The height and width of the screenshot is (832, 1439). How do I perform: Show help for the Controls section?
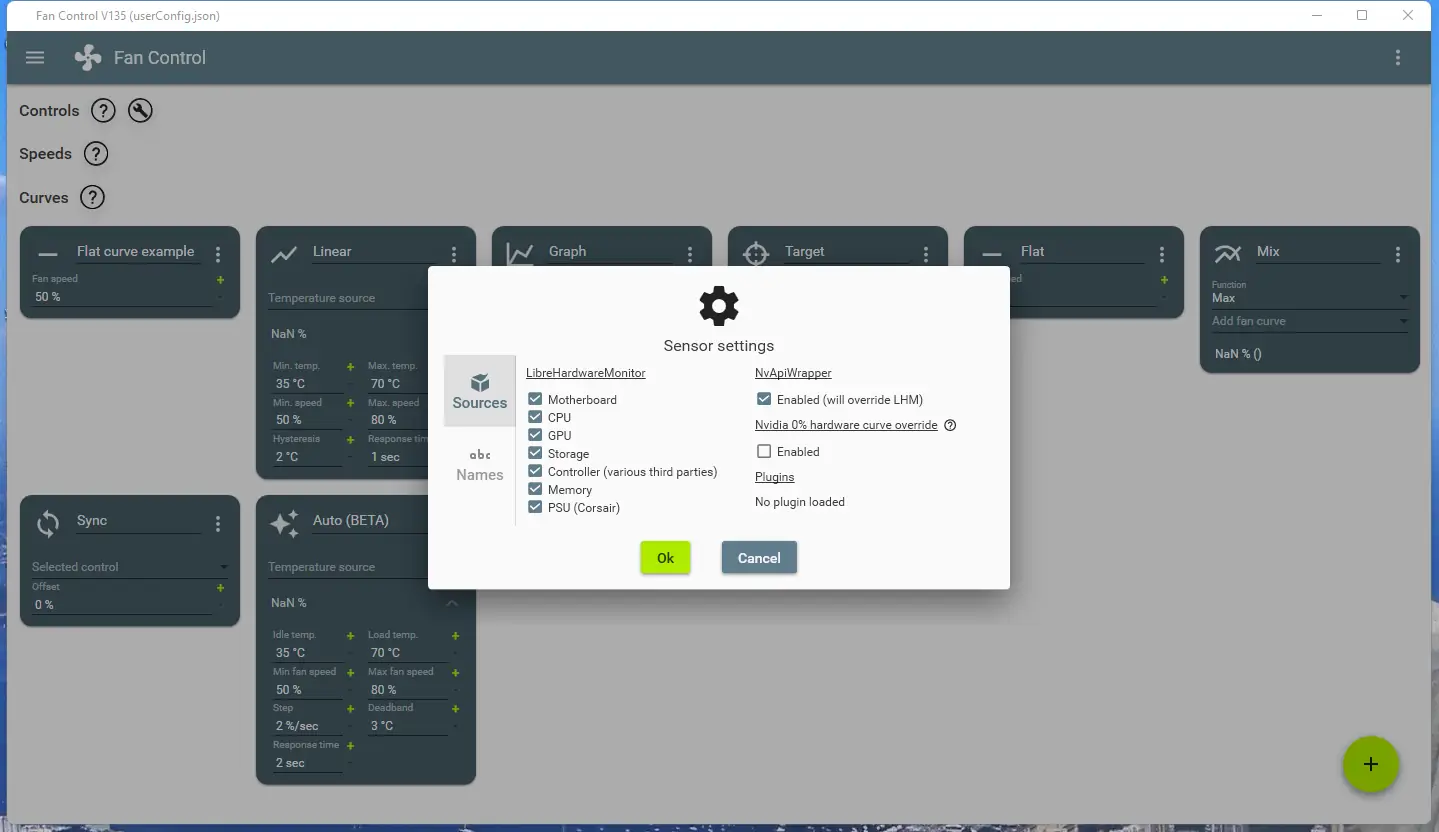tap(103, 110)
